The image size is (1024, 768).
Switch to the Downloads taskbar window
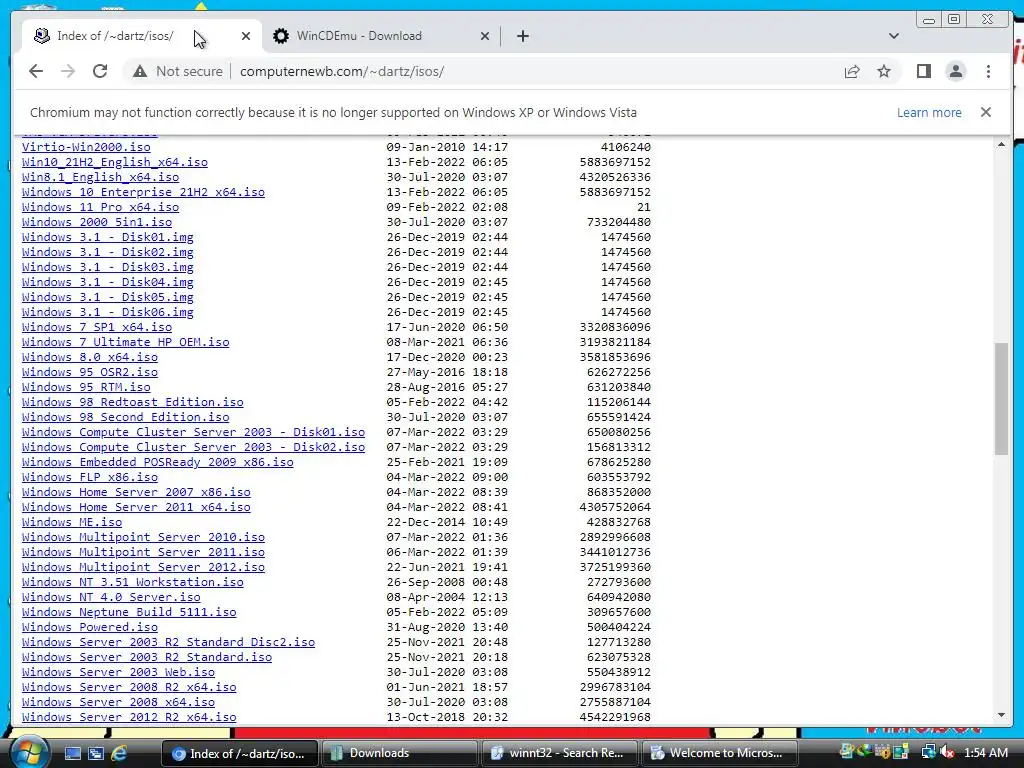(399, 753)
